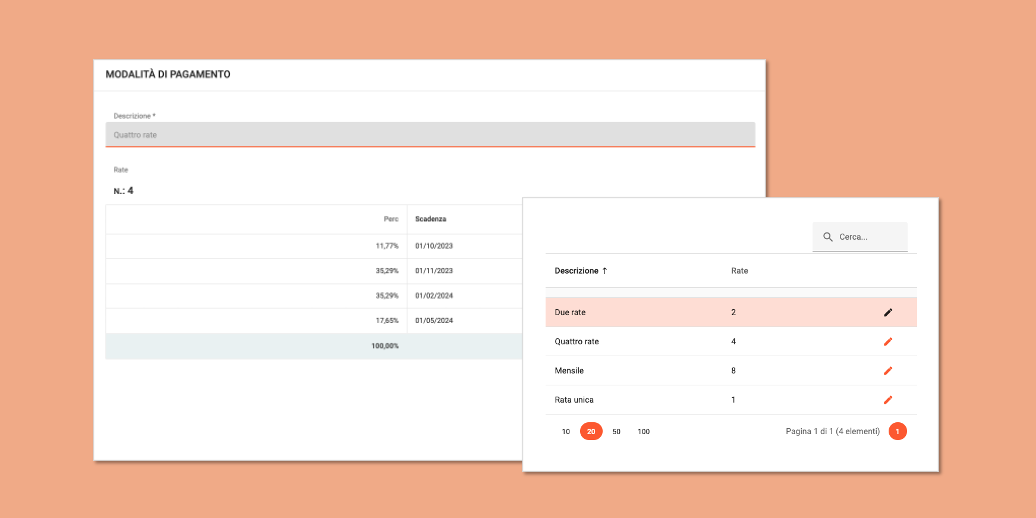Edit the Due rate payment entry
This screenshot has width=1036, height=518.
(x=887, y=312)
